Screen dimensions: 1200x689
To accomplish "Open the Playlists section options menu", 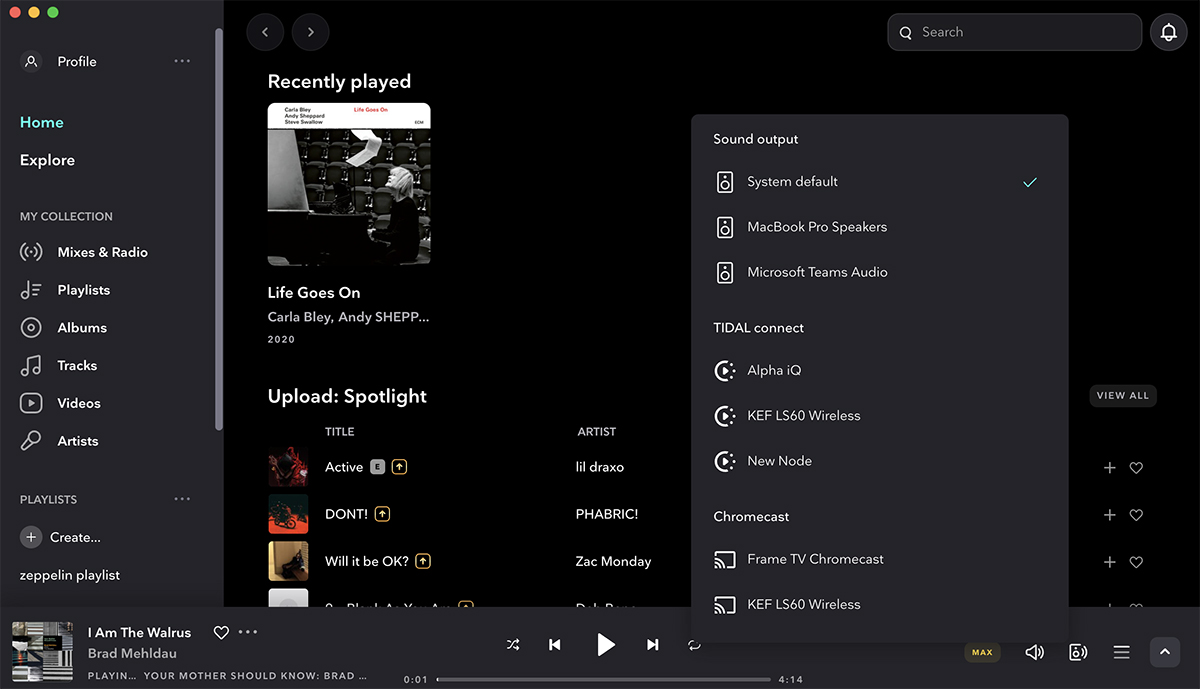I will 182,498.
